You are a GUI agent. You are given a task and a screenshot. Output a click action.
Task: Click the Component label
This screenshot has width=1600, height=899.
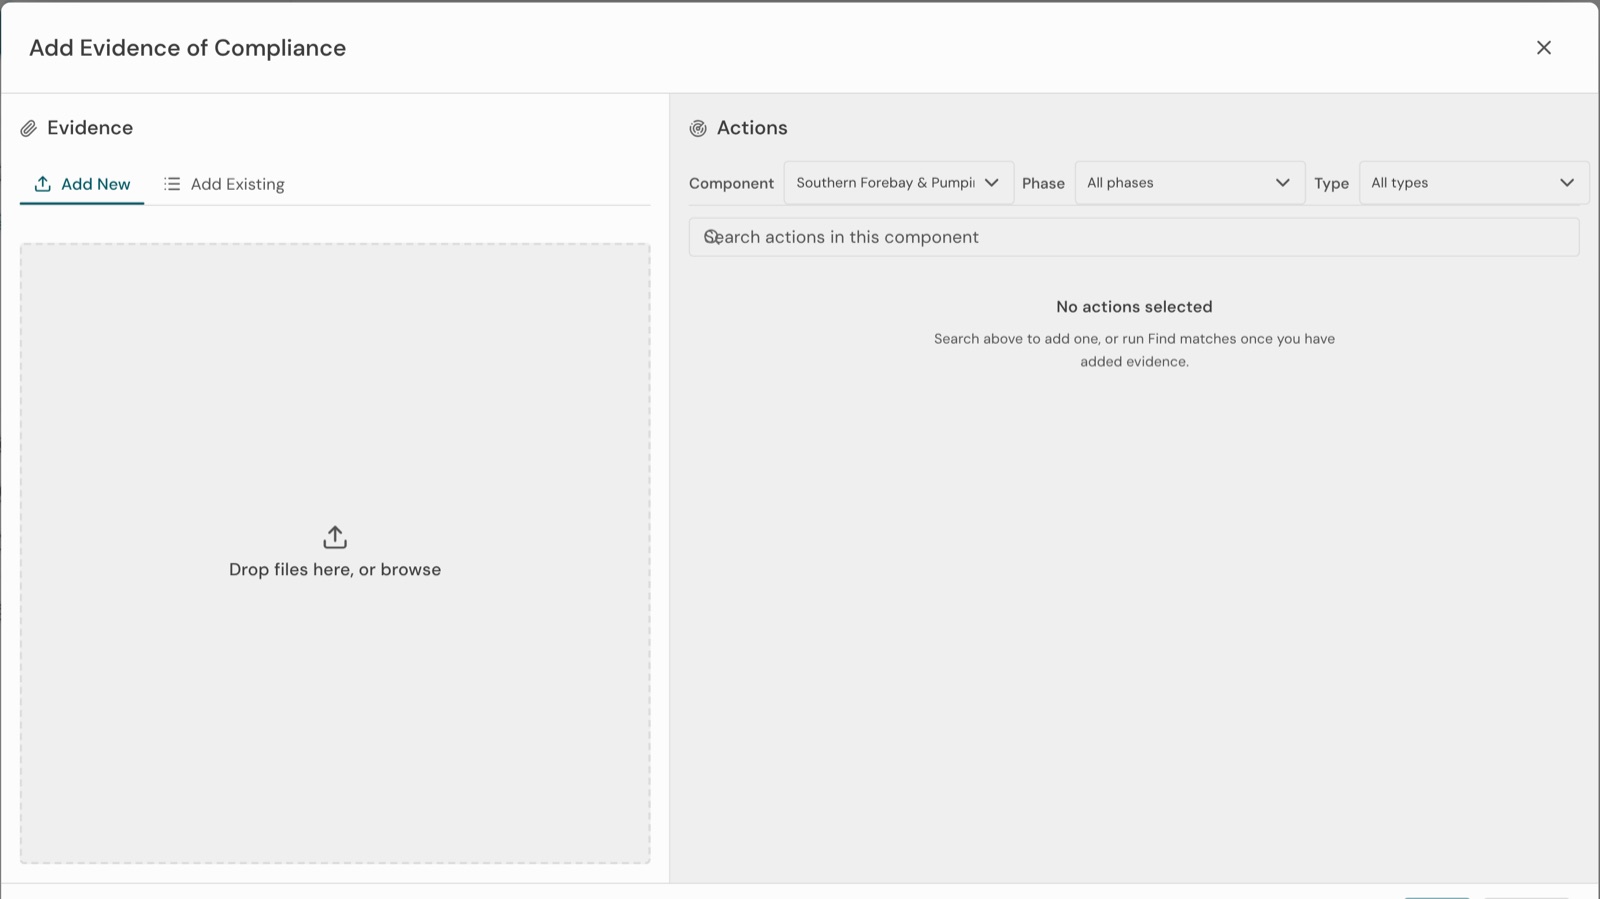pyautogui.click(x=731, y=183)
